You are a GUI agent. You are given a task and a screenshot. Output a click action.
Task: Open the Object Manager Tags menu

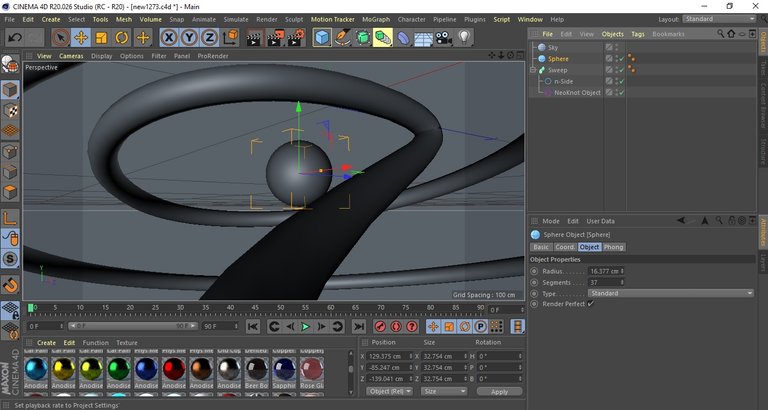tap(638, 34)
